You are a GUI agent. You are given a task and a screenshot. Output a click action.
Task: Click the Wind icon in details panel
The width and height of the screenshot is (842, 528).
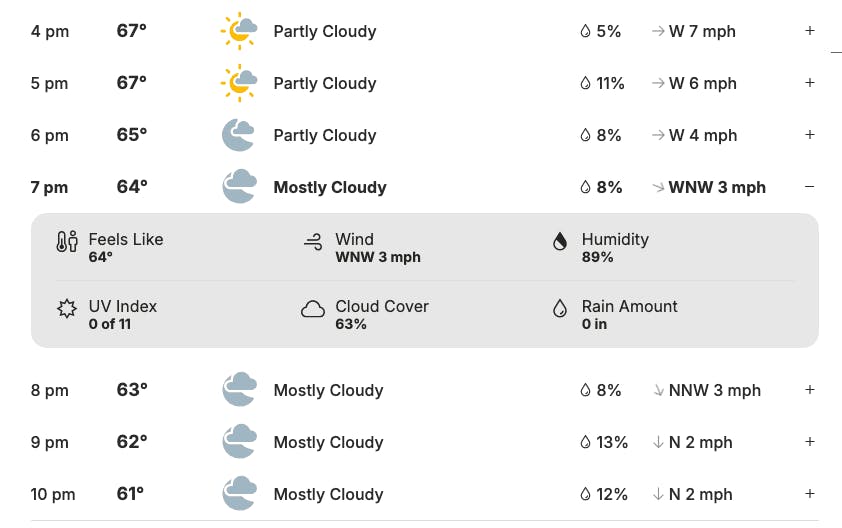click(313, 241)
